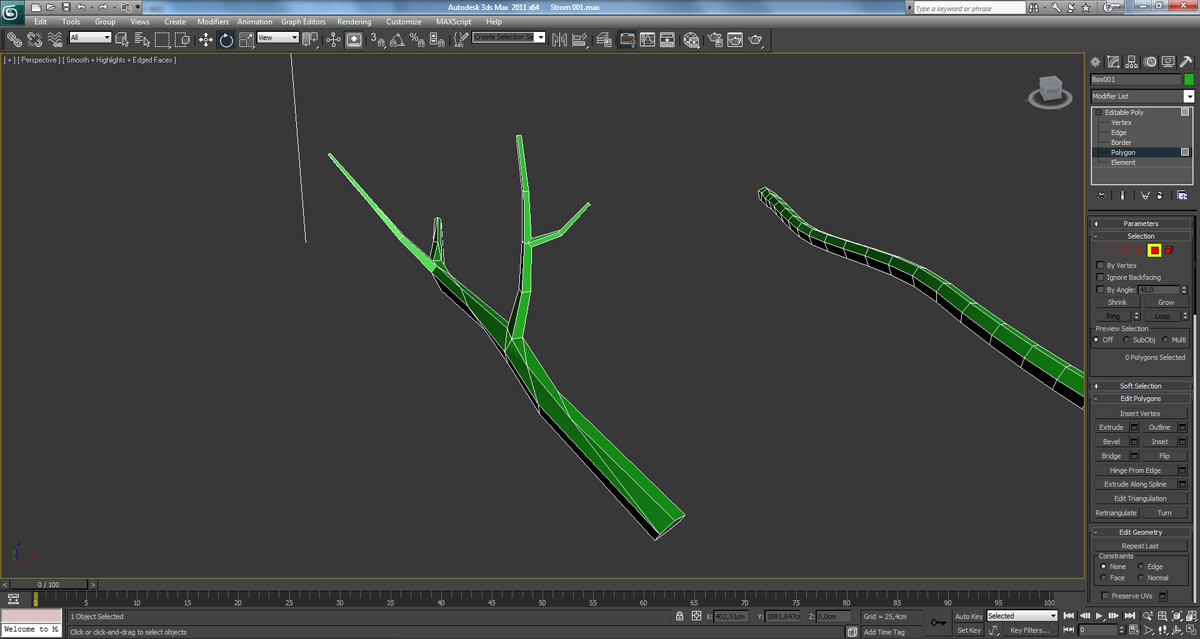Screen dimensions: 1200x639
Task: Select Vertex sub-object red dots icon
Action: point(1110,250)
